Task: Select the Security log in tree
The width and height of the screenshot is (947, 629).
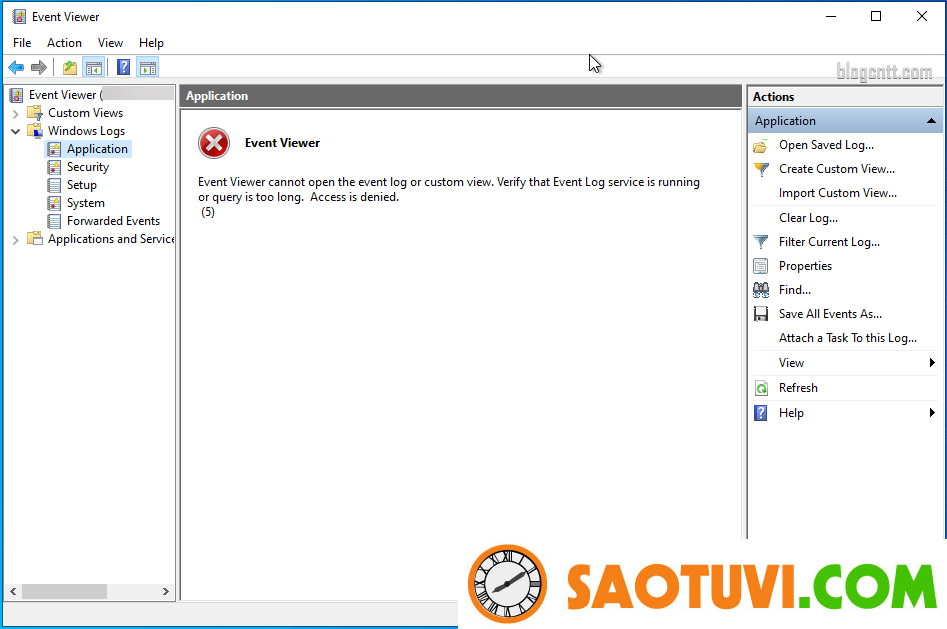Action: pos(88,167)
